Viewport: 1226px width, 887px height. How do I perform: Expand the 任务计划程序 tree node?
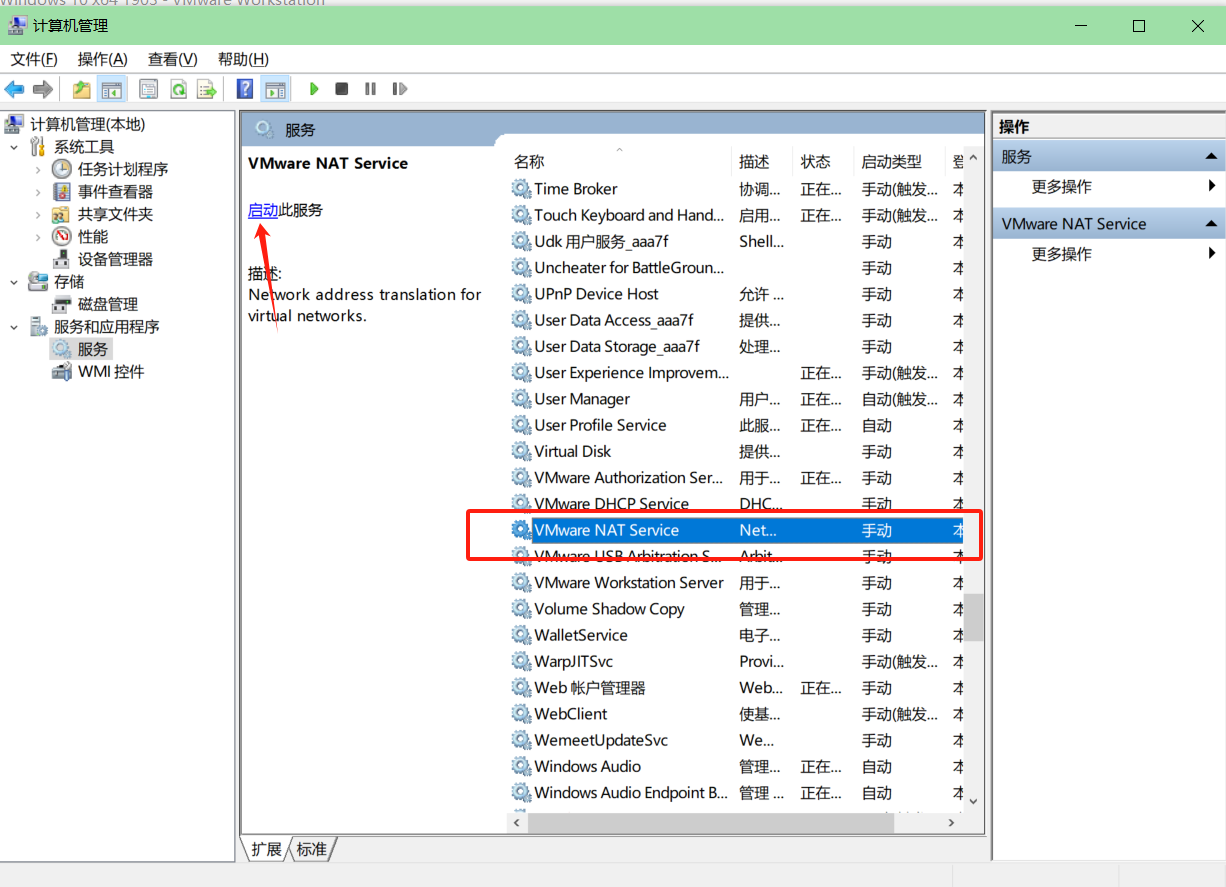(x=38, y=169)
